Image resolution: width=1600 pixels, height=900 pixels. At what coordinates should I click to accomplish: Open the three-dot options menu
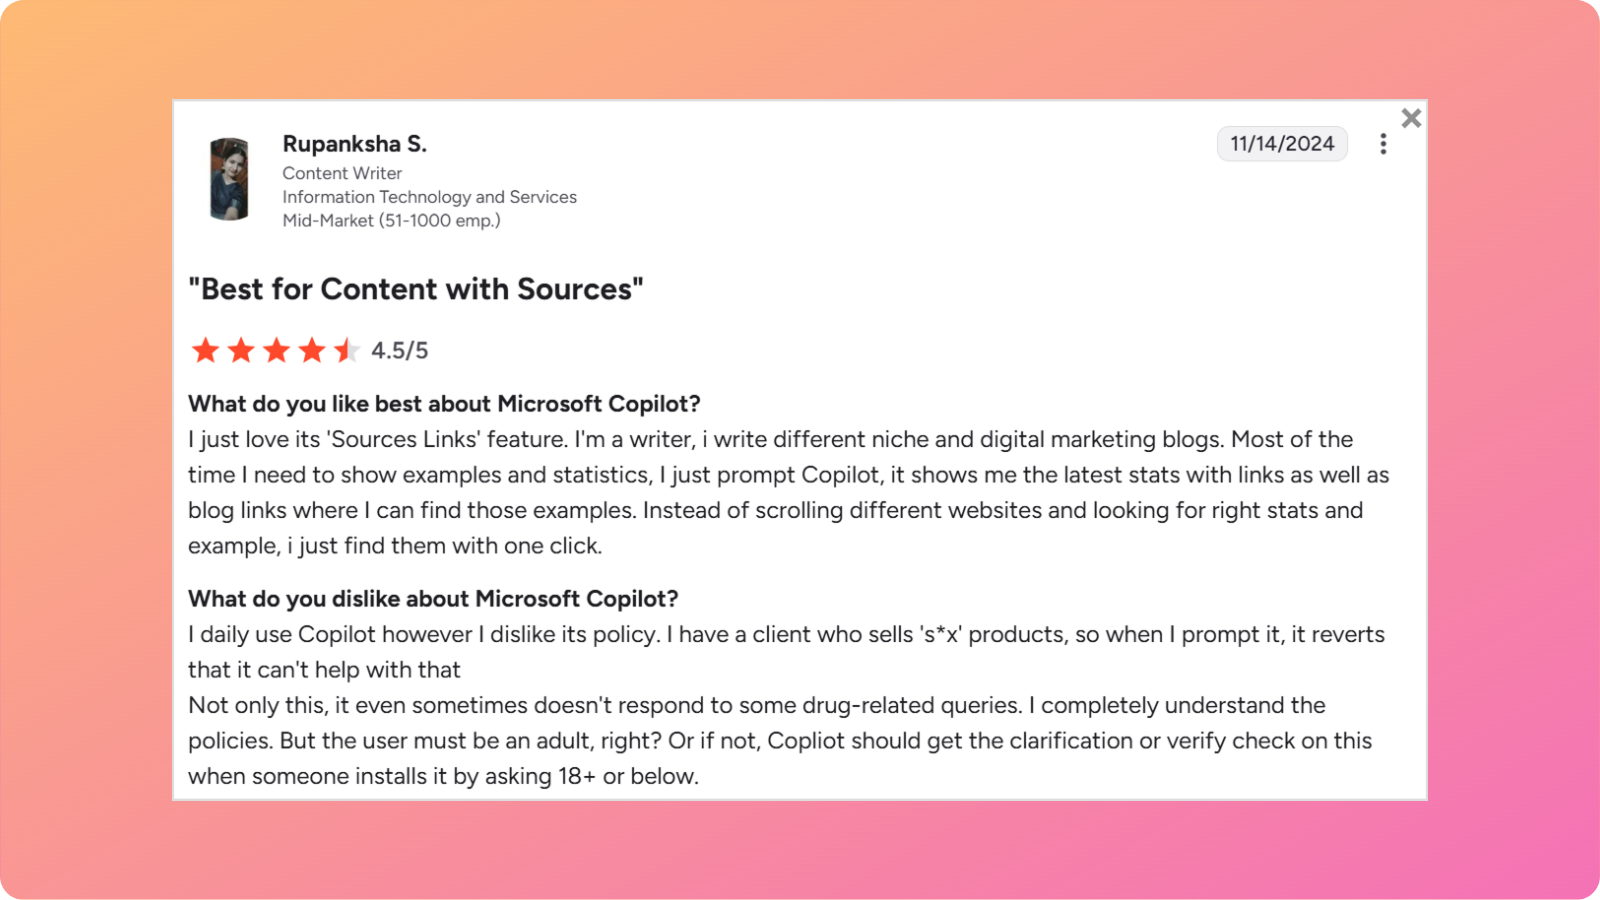point(1383,144)
